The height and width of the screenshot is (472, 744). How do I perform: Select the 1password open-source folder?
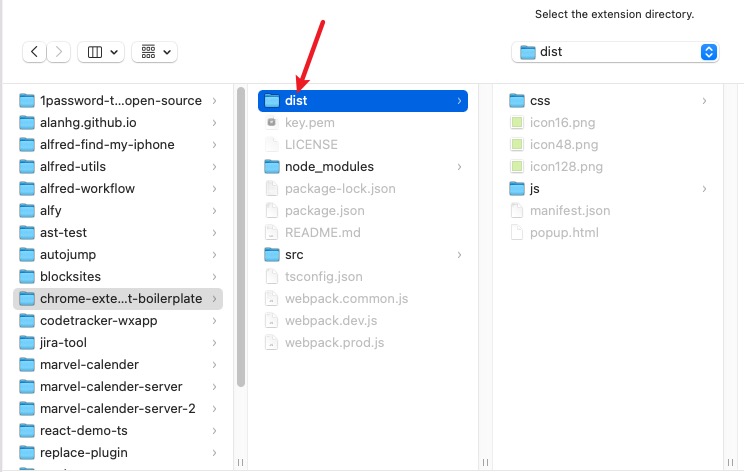[x=118, y=101]
